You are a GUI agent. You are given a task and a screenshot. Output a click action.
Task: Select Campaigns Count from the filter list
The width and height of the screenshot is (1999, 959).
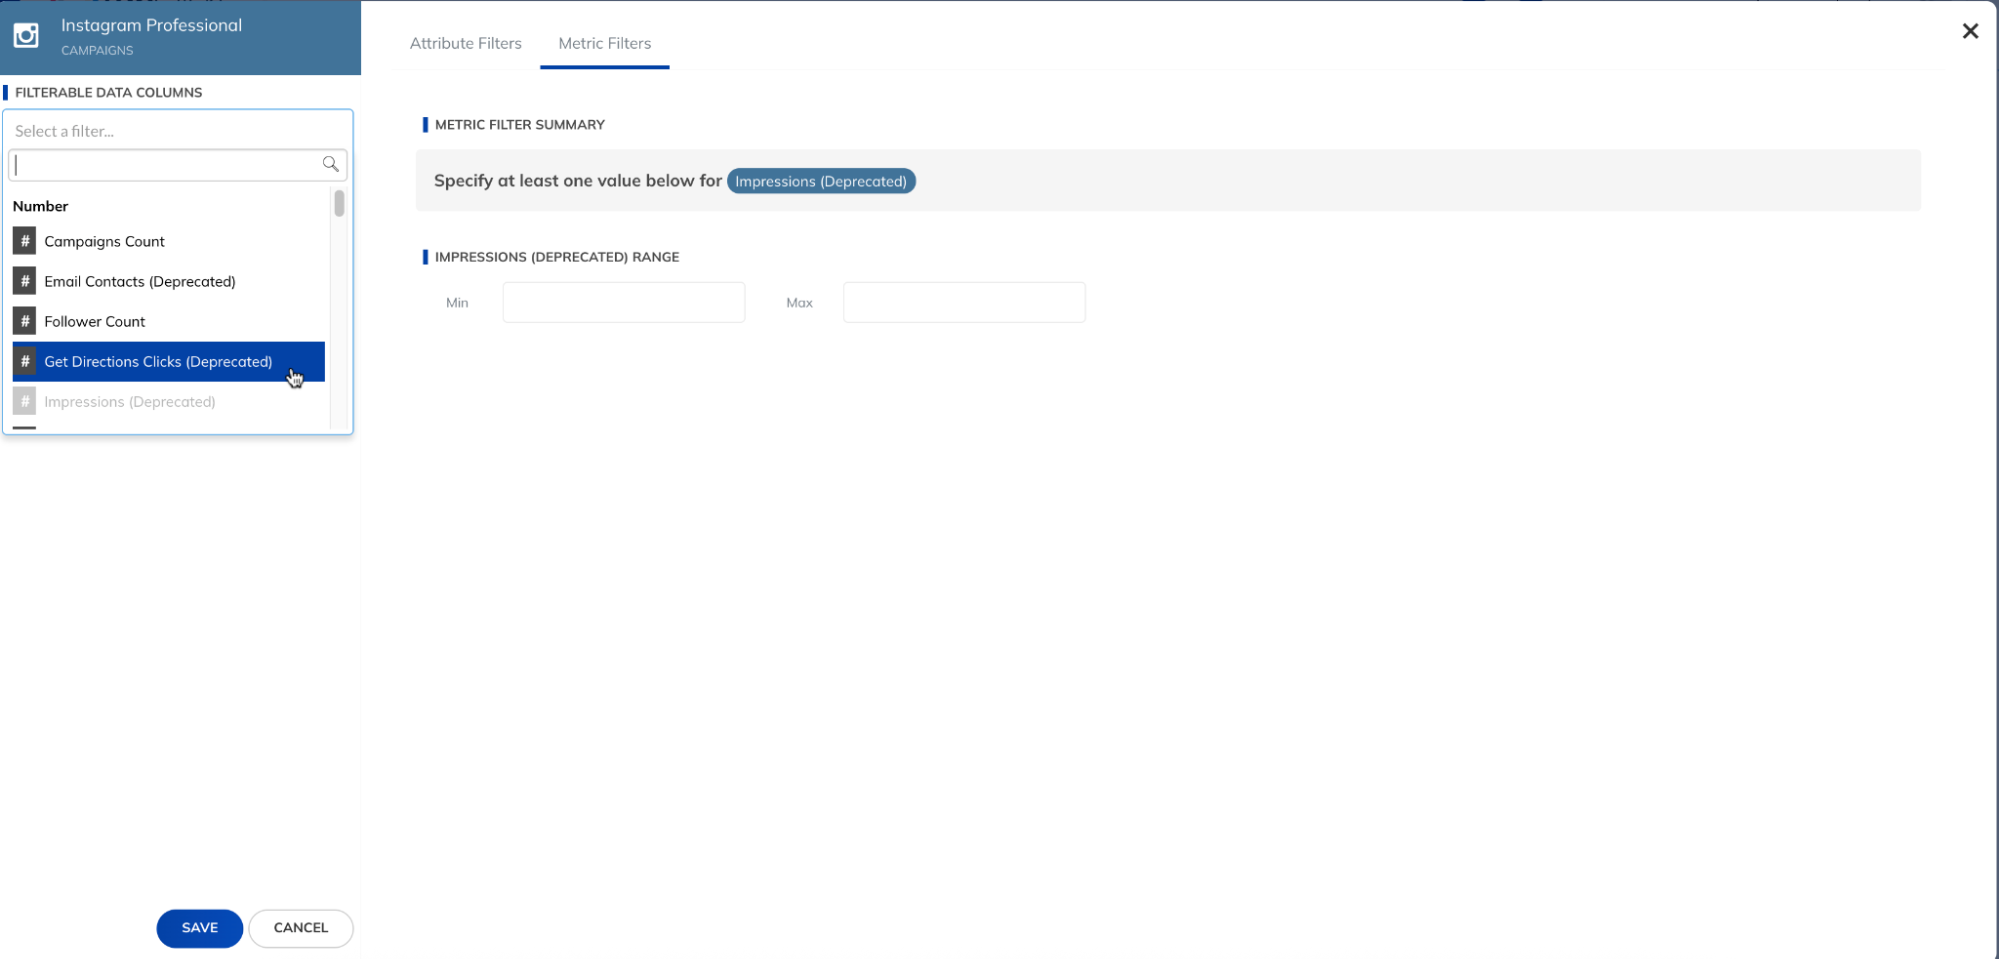click(x=104, y=241)
